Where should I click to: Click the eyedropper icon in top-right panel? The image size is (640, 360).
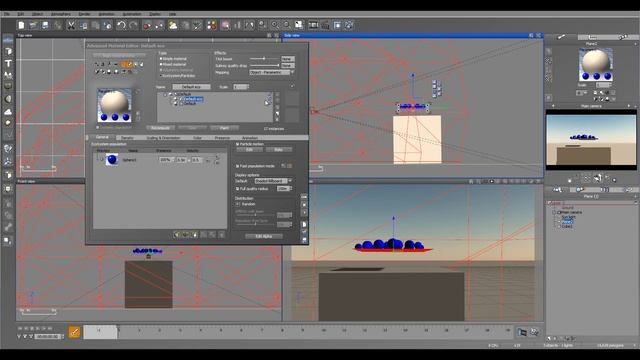tap(561, 37)
